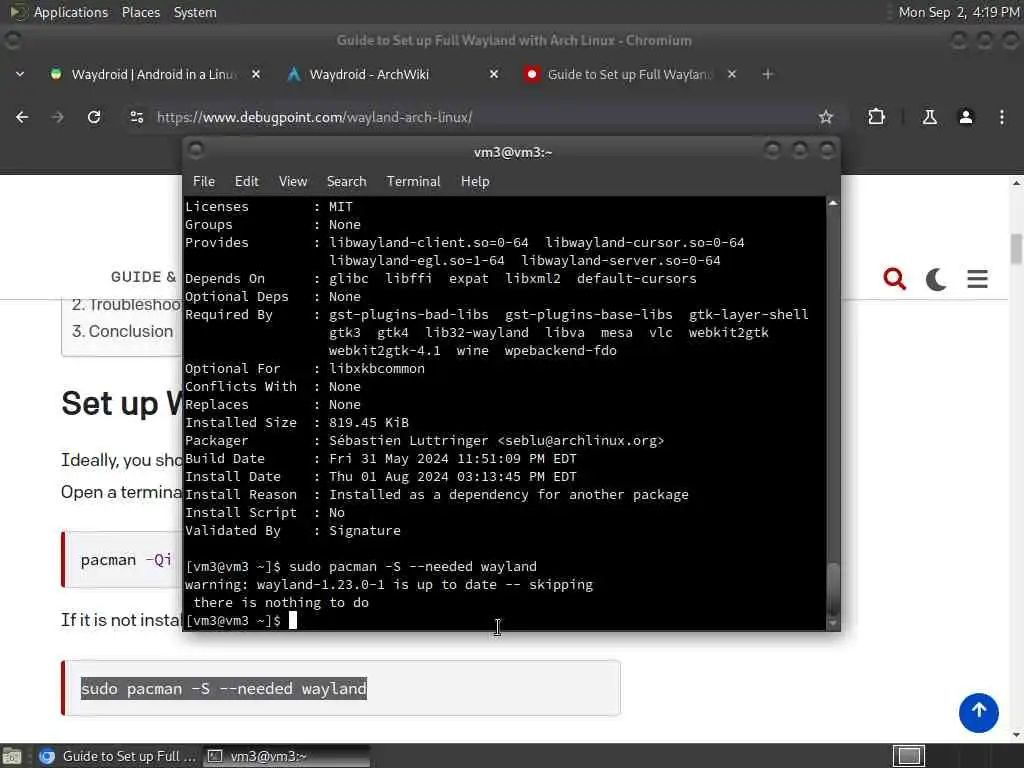Viewport: 1024px width, 768px height.
Task: Open terminal File menu
Action: pyautogui.click(x=204, y=182)
